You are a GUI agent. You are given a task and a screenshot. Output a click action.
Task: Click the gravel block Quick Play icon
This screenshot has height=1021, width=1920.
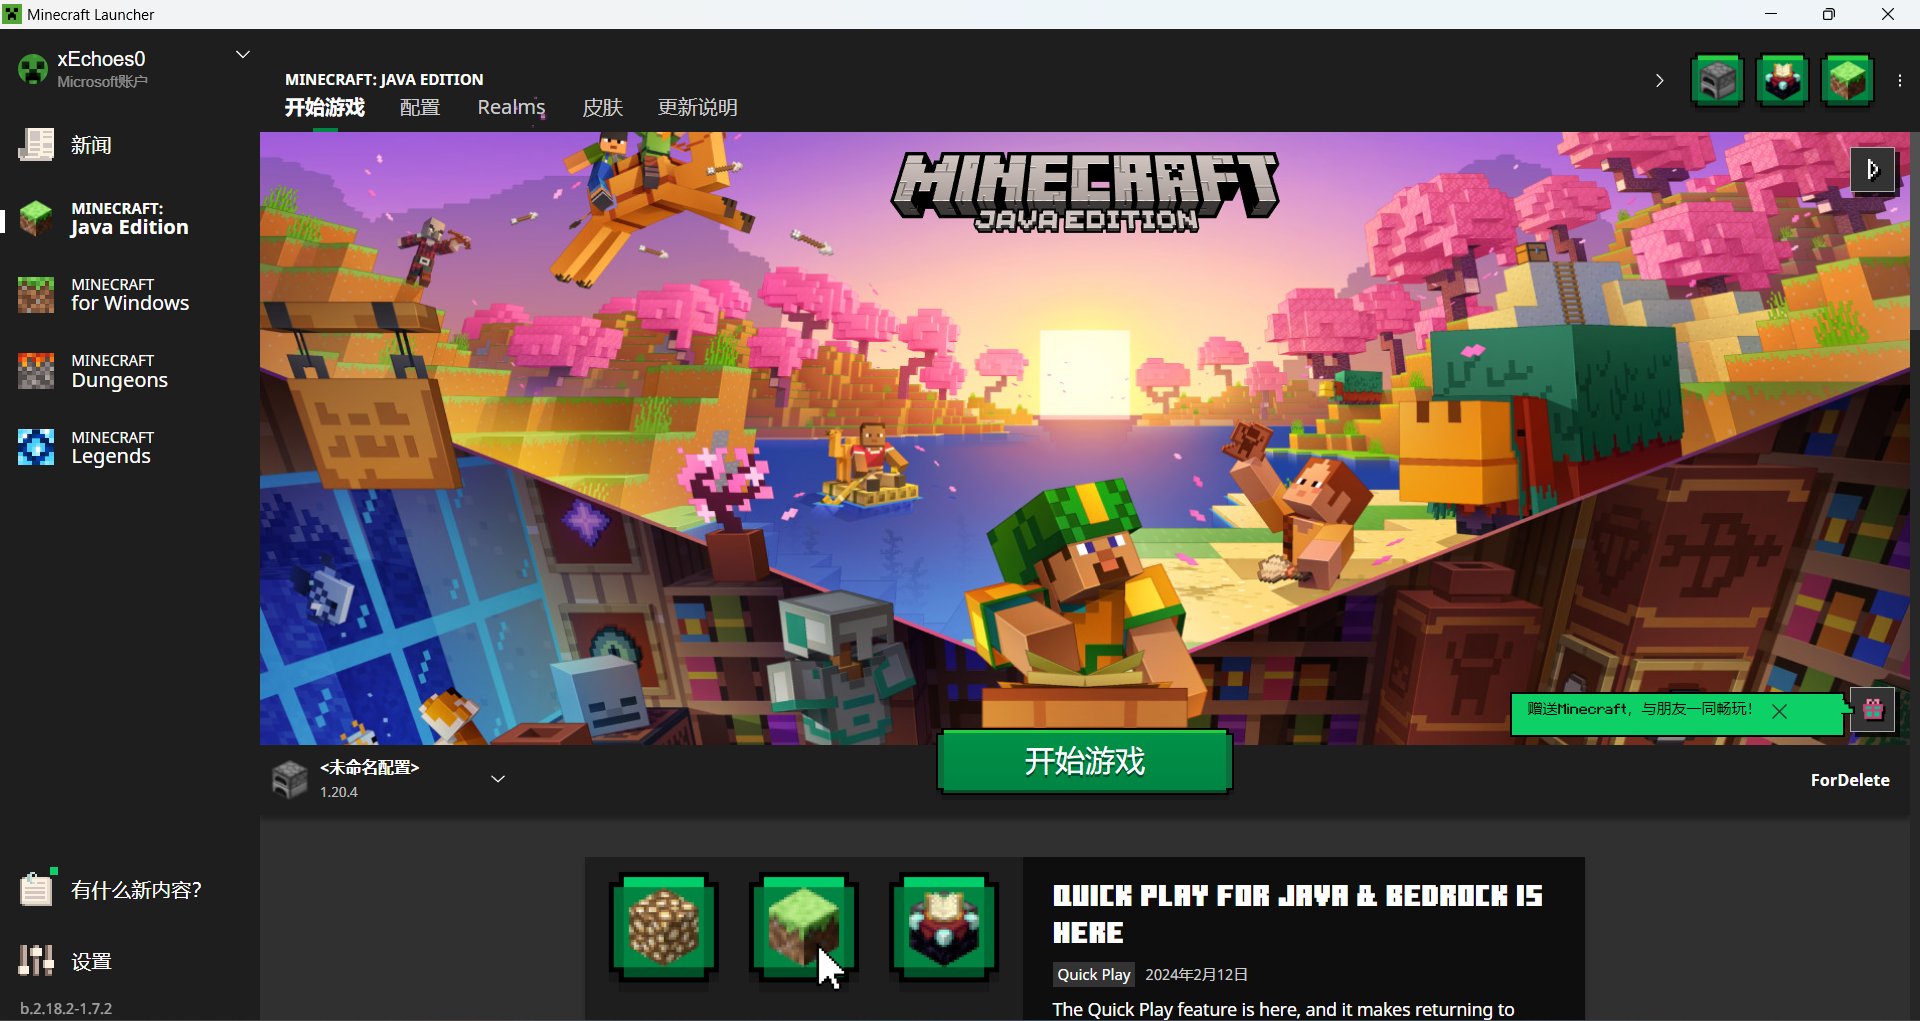click(x=664, y=927)
